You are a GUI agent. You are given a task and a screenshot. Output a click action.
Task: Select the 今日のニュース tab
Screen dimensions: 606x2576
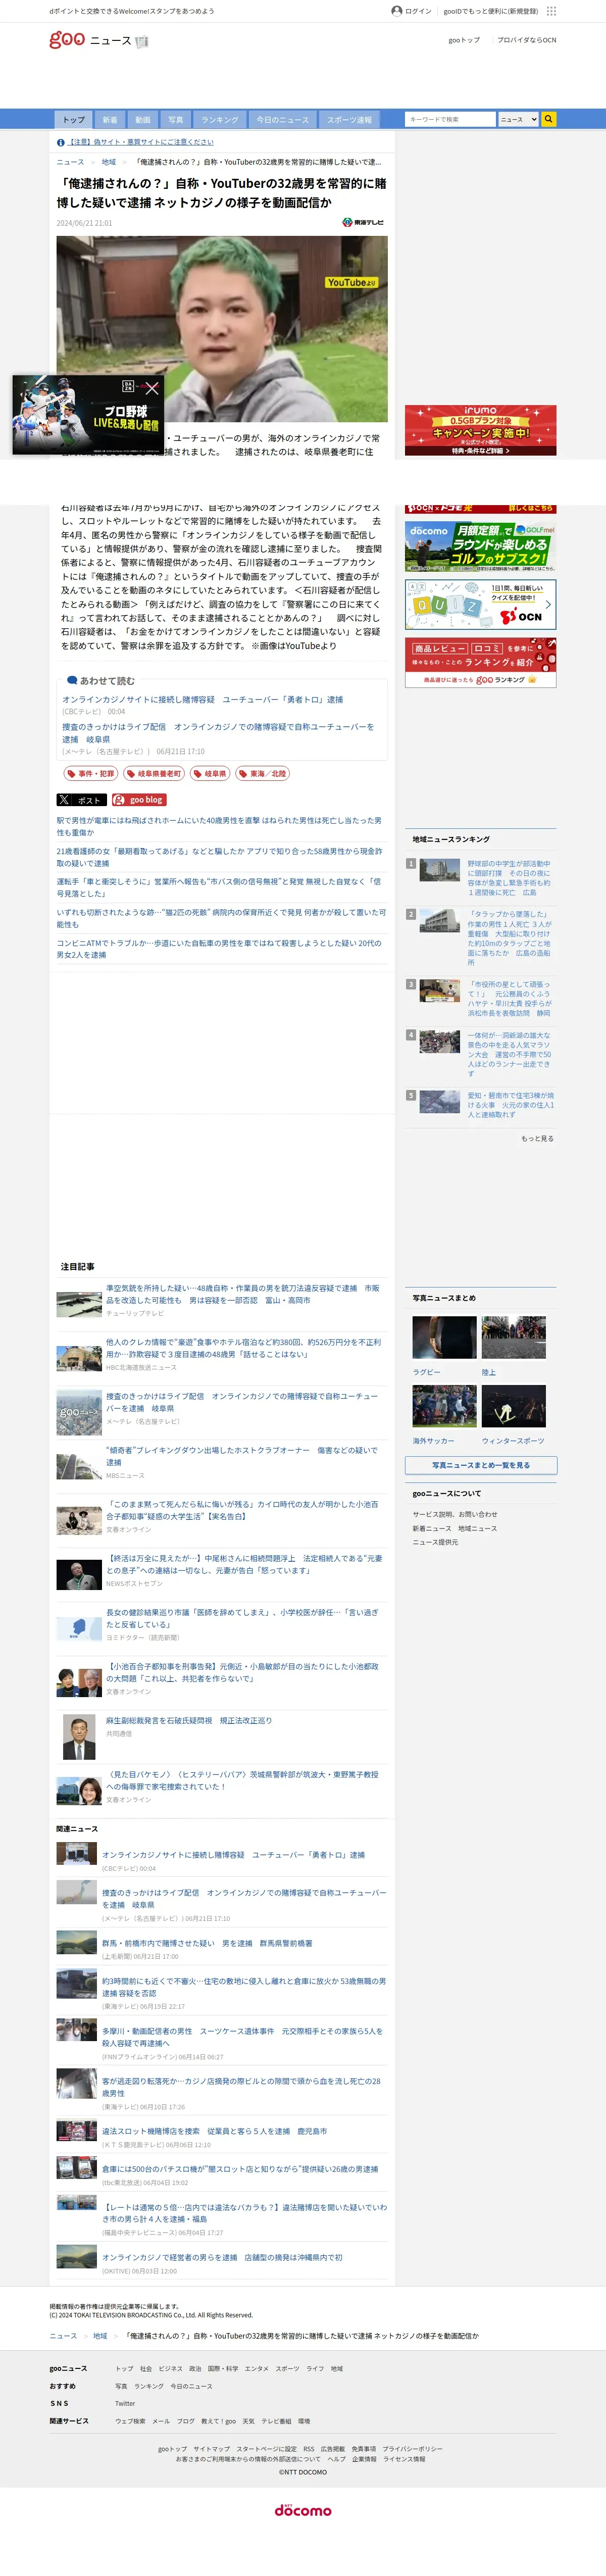[x=283, y=119]
